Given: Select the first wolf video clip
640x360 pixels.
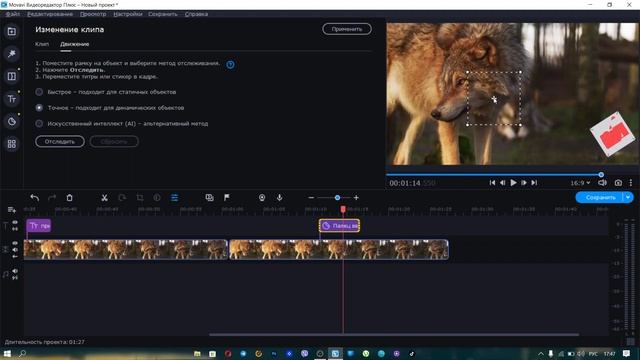Looking at the screenshot, I should click(126, 249).
